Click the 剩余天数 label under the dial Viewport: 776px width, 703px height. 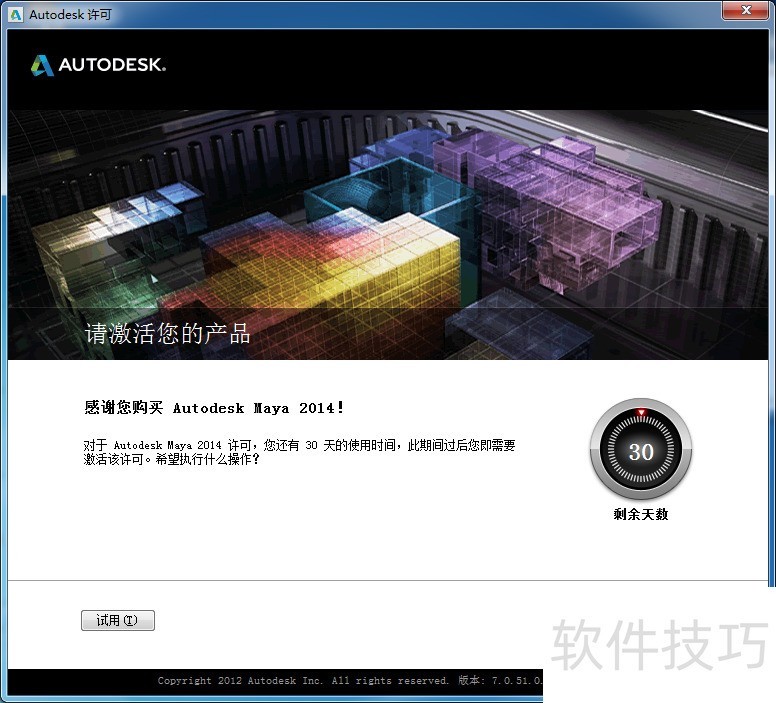point(641,514)
